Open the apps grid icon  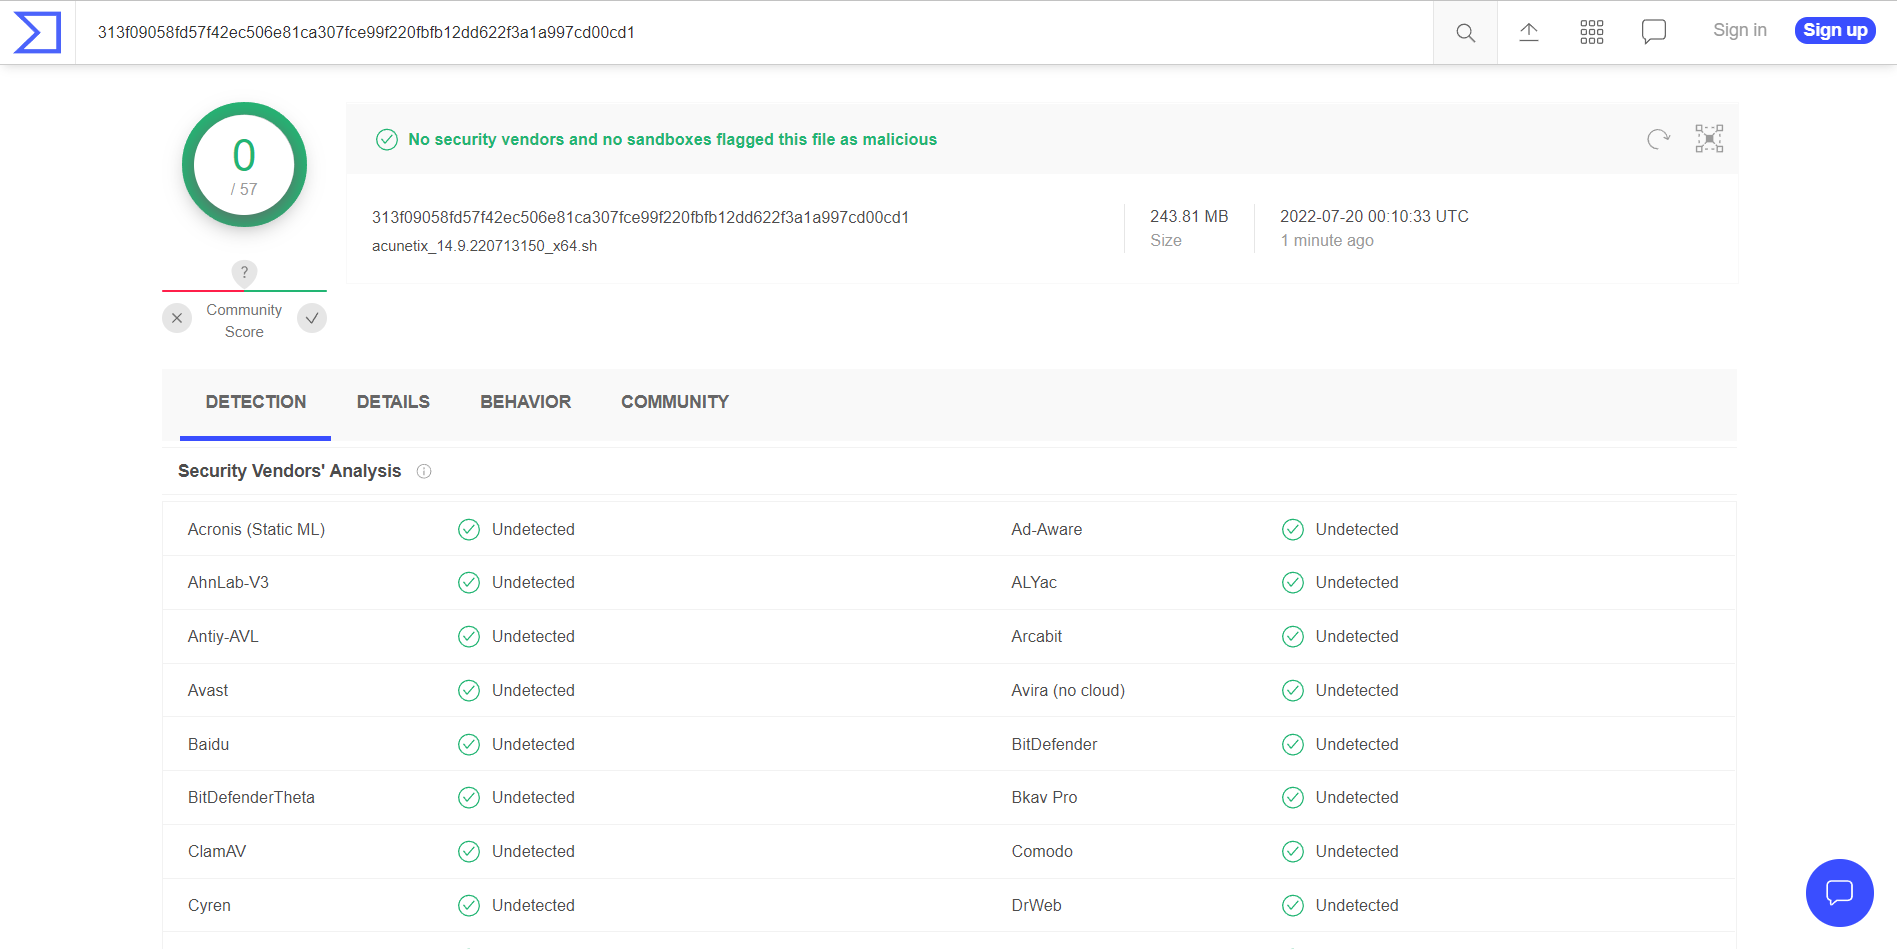tap(1591, 32)
